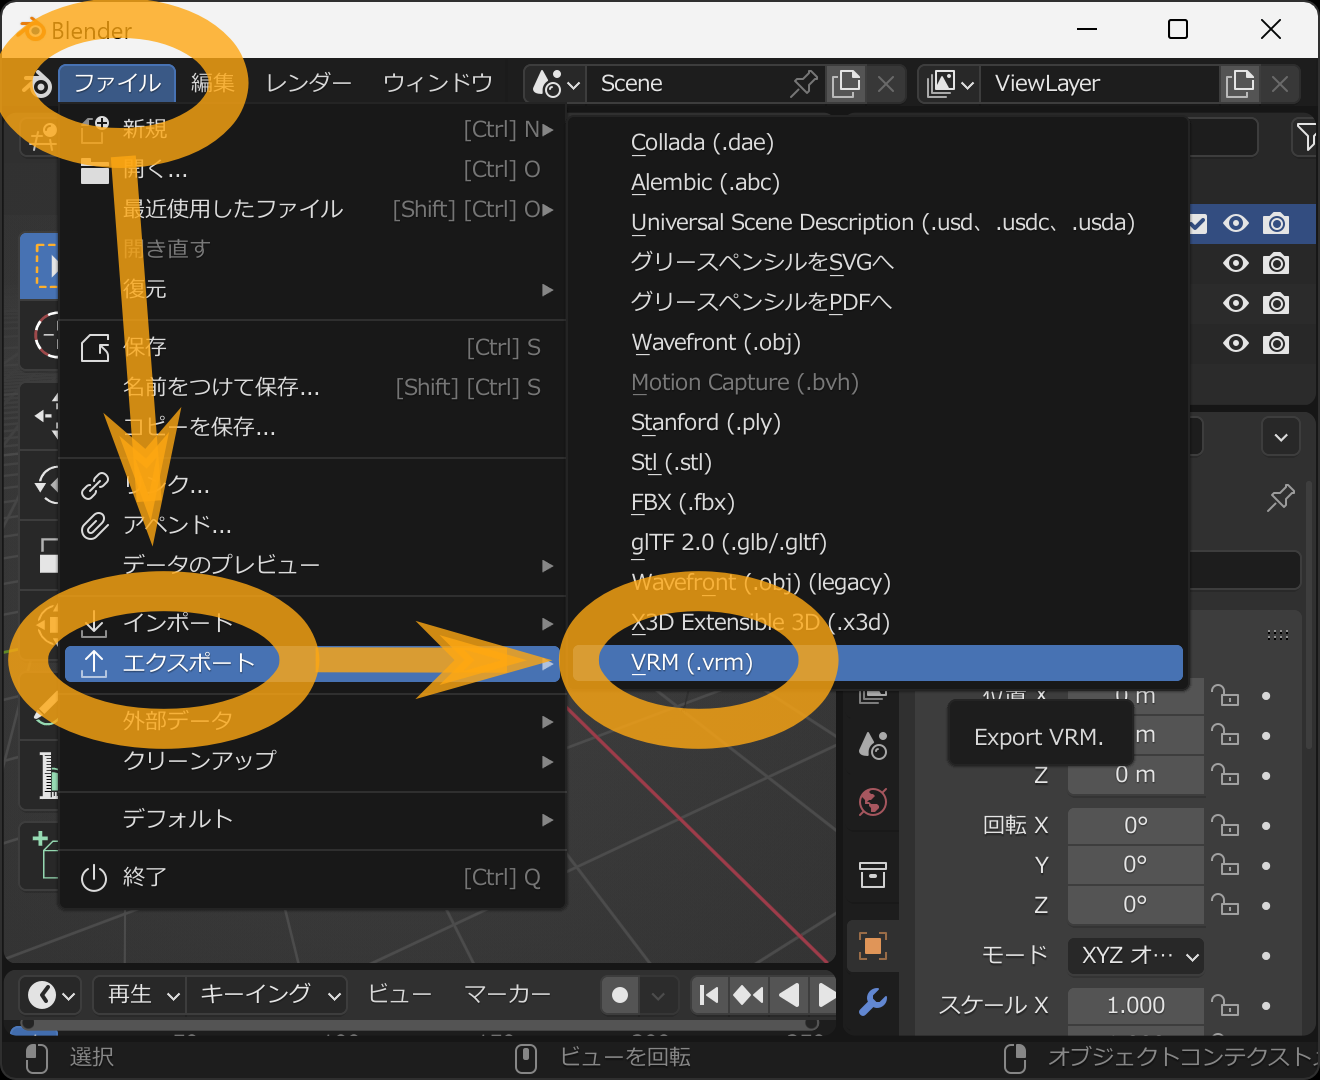Viewport: 1320px width, 1080px height.
Task: Expand the インポート submenu
Action: pyautogui.click(x=312, y=623)
